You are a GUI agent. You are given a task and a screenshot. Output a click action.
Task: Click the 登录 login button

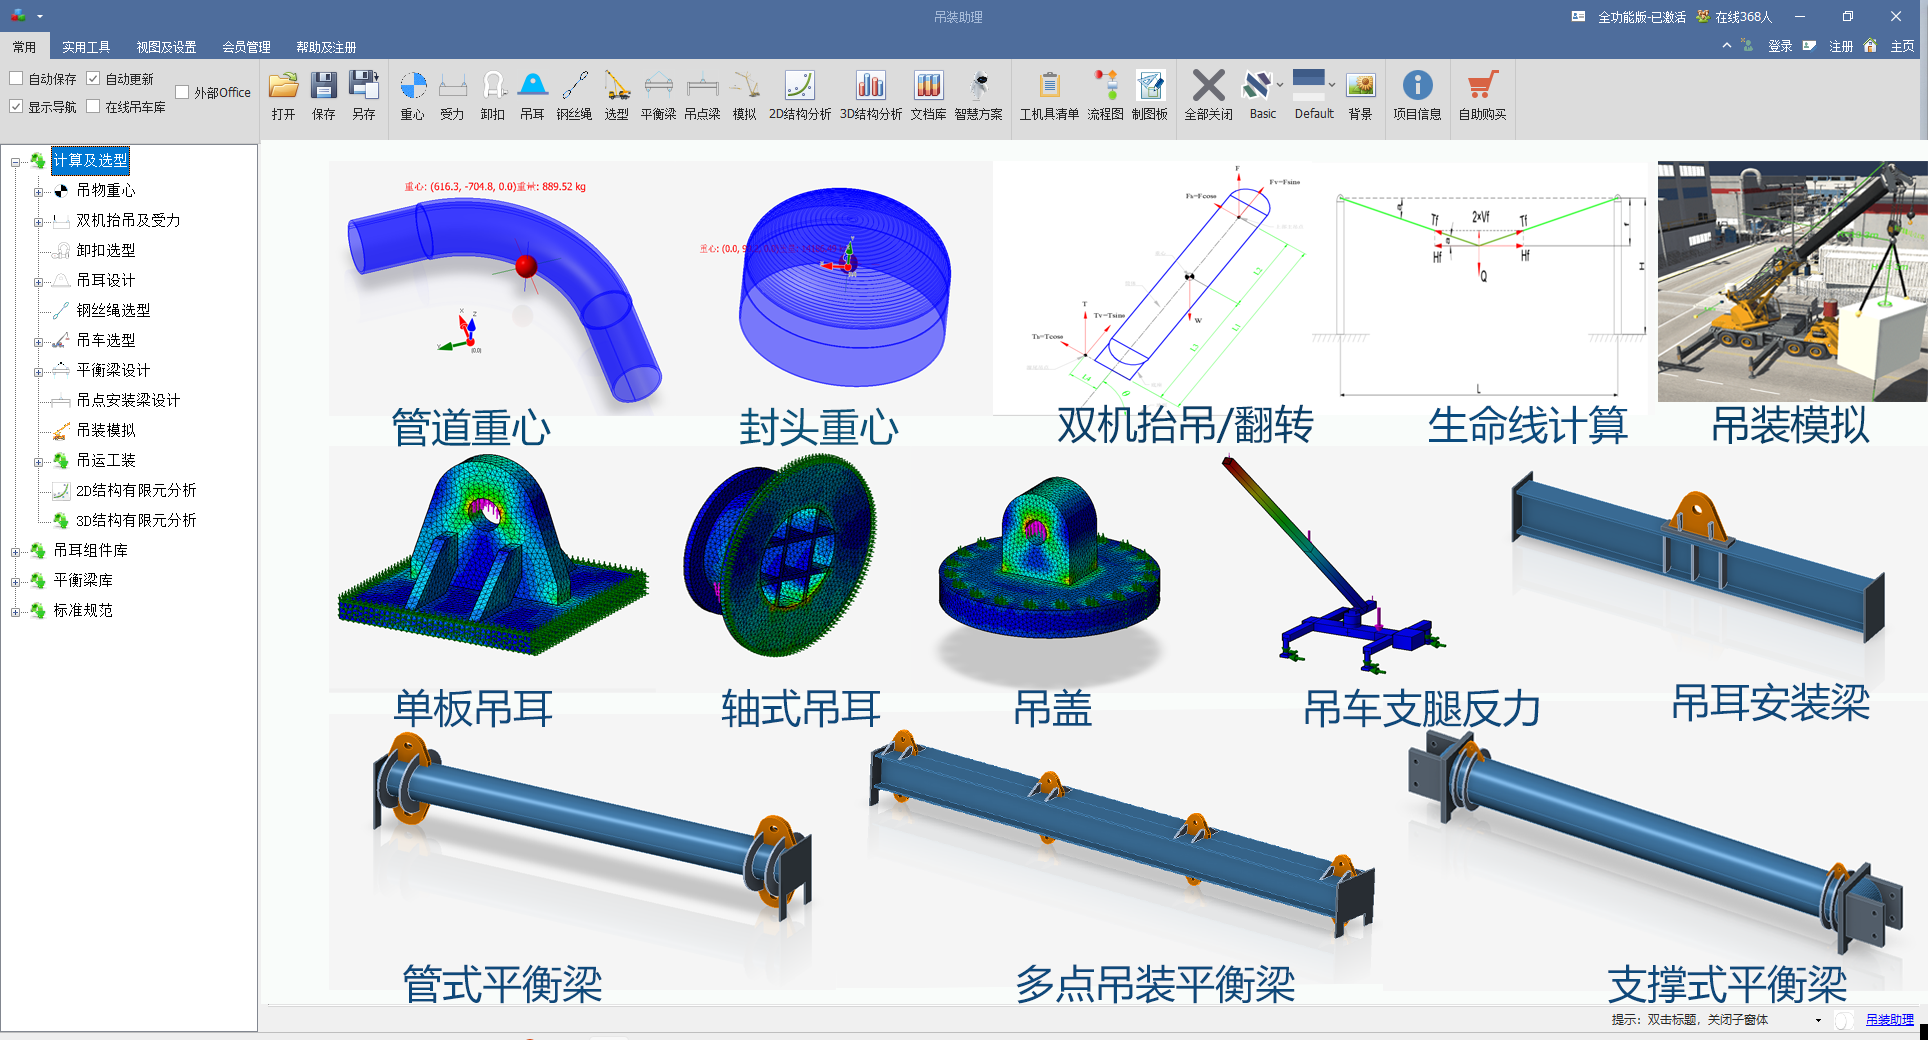pyautogui.click(x=1780, y=46)
